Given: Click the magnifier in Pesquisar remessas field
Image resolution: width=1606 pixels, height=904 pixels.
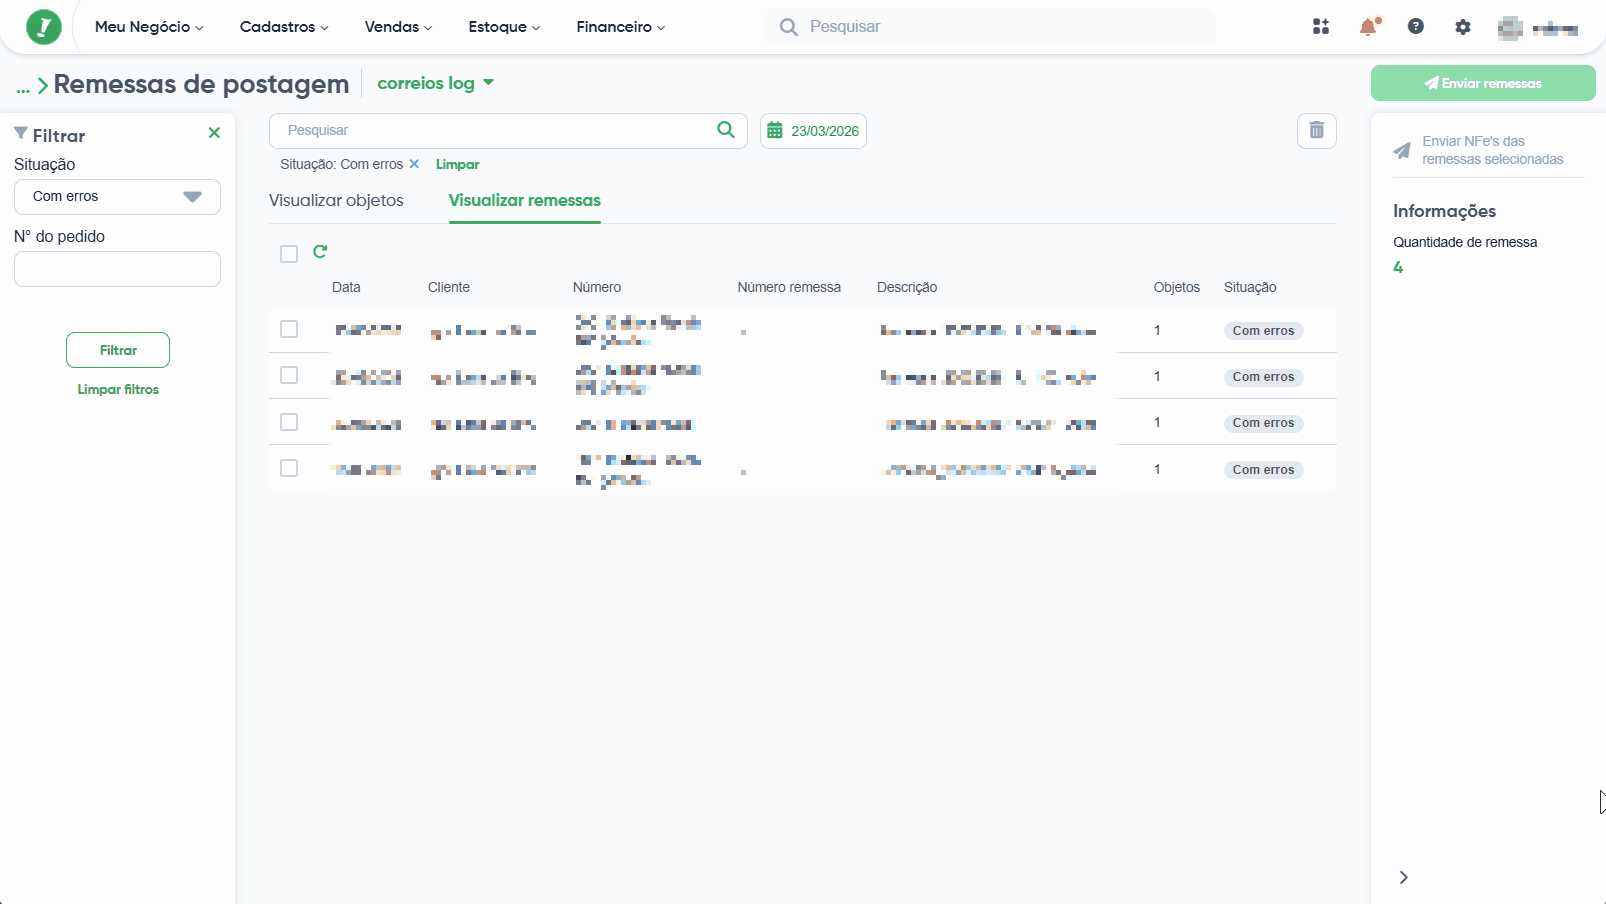Looking at the screenshot, I should tap(726, 130).
